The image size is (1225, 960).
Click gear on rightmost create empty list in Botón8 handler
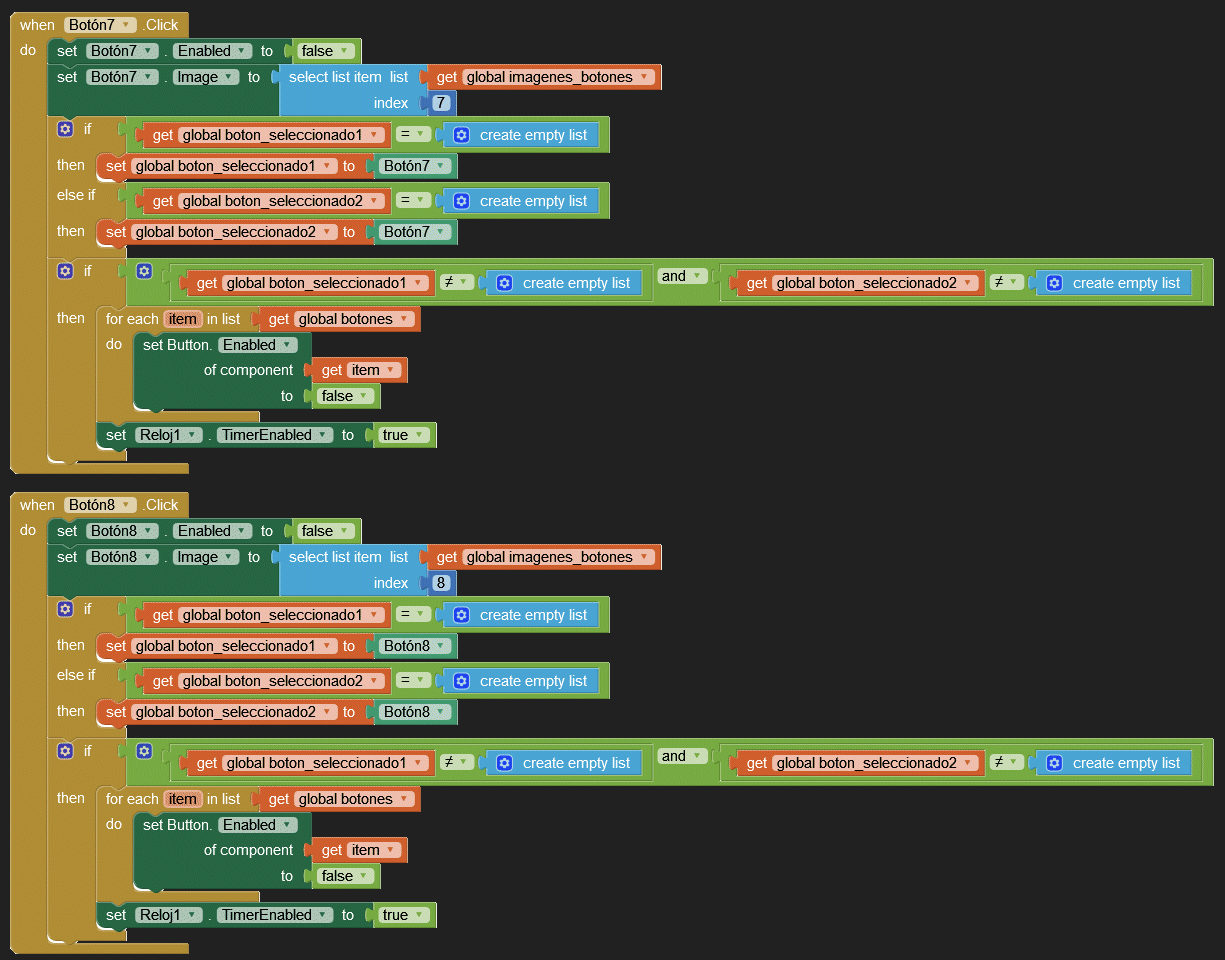coord(1054,763)
